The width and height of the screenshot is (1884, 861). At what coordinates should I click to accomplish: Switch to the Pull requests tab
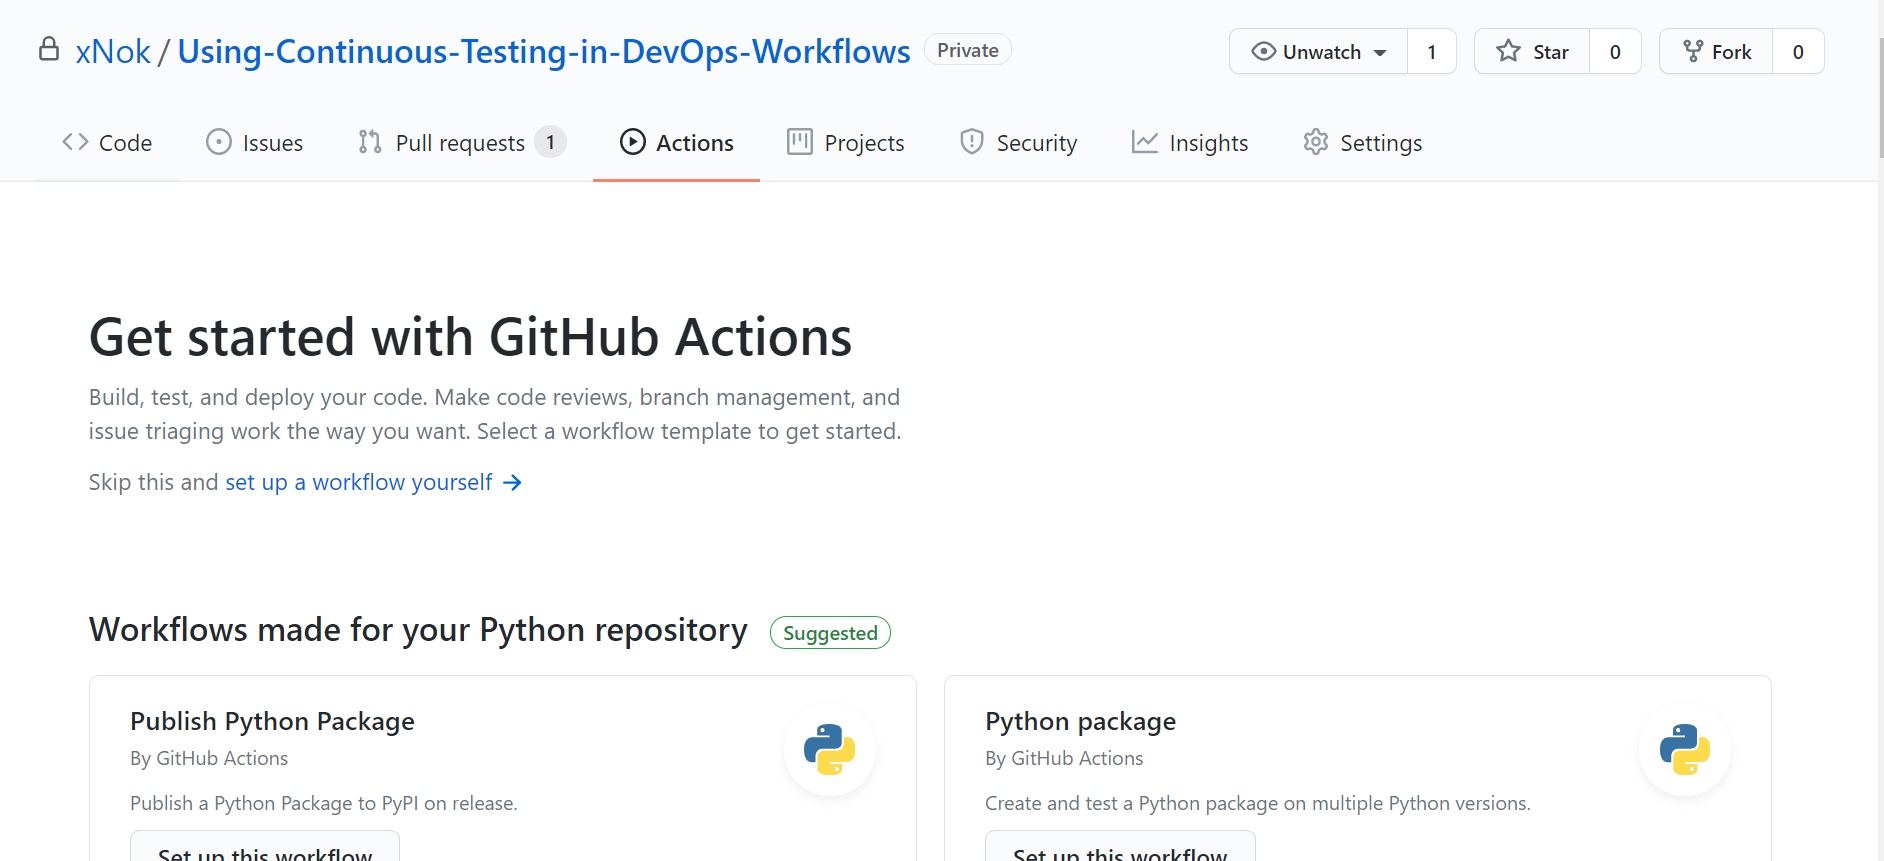point(460,143)
